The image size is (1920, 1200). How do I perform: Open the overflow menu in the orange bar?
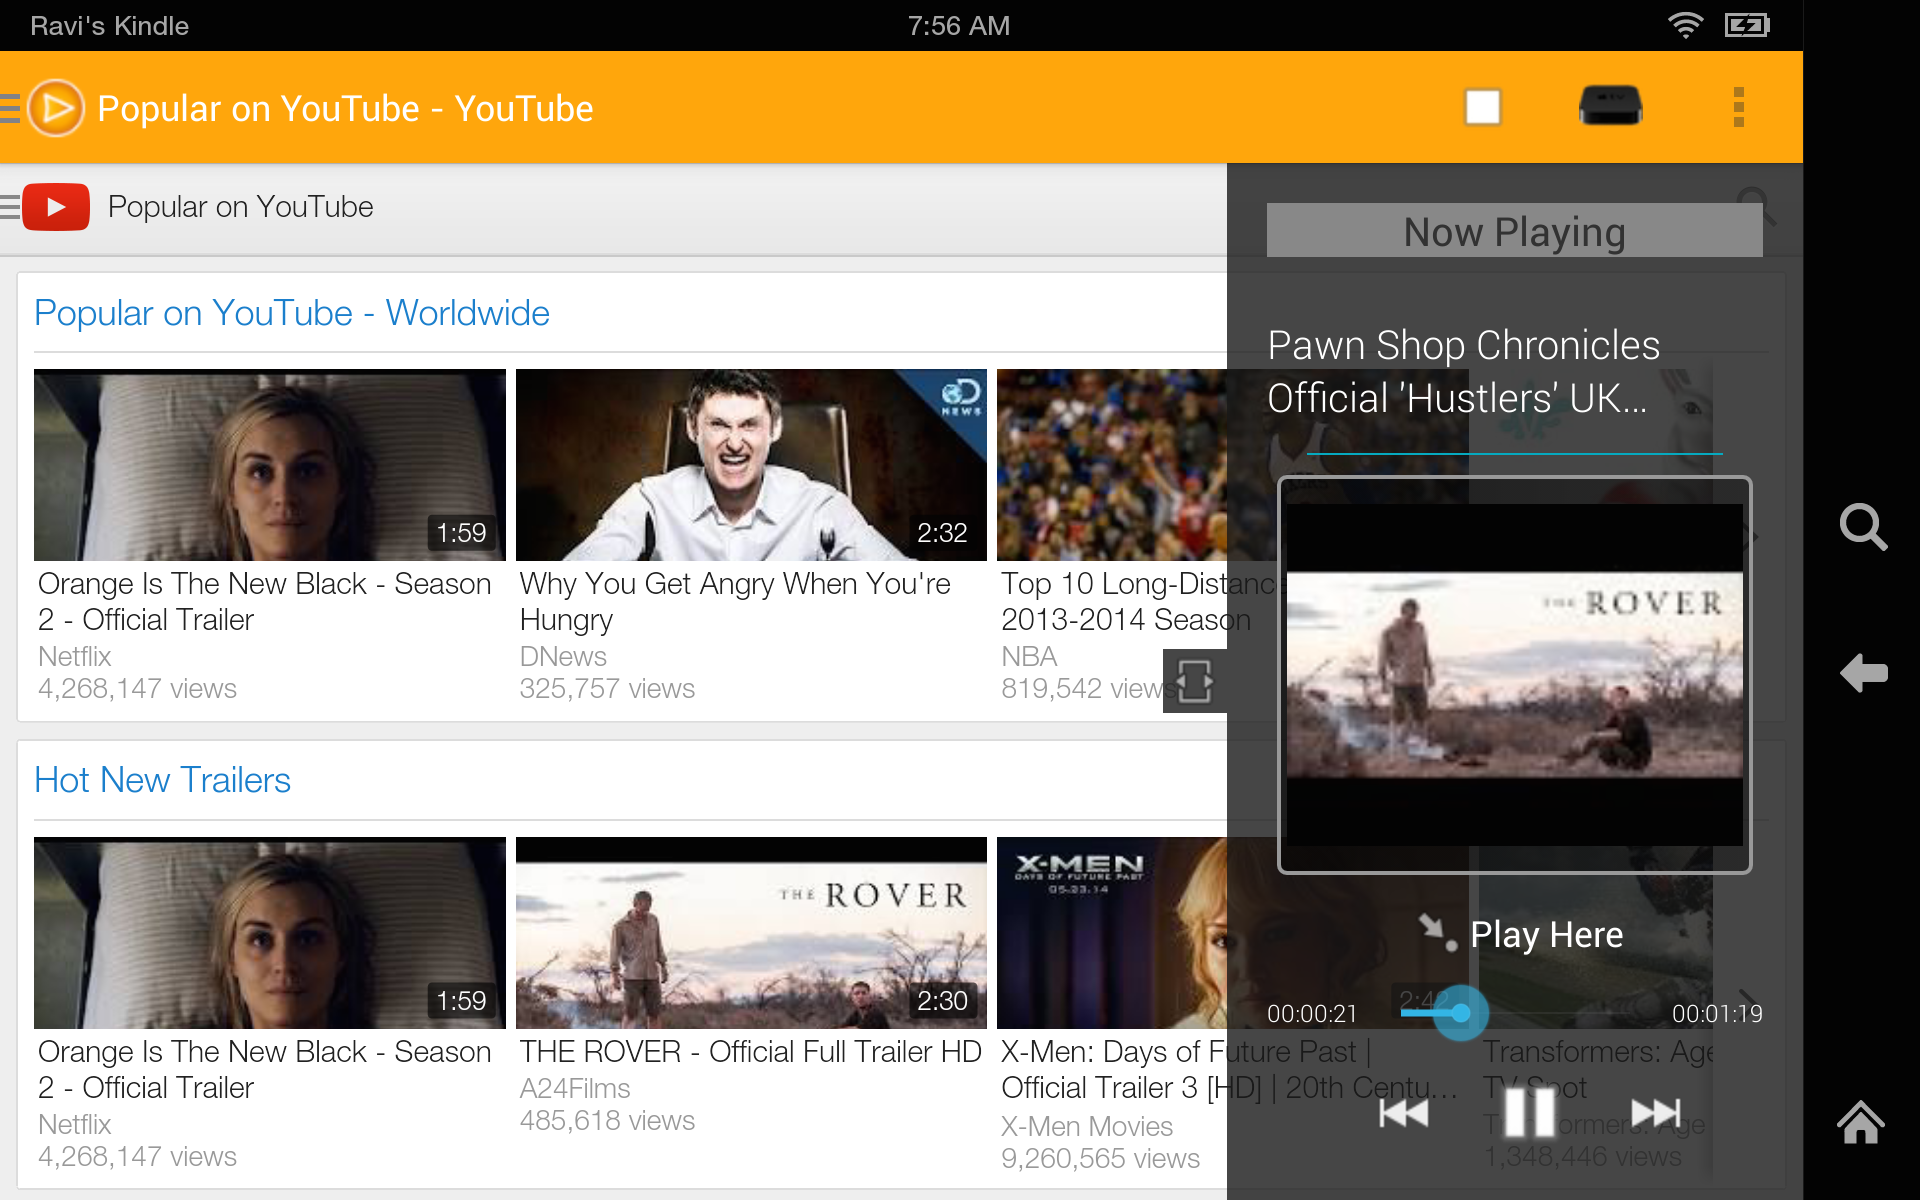(1740, 106)
